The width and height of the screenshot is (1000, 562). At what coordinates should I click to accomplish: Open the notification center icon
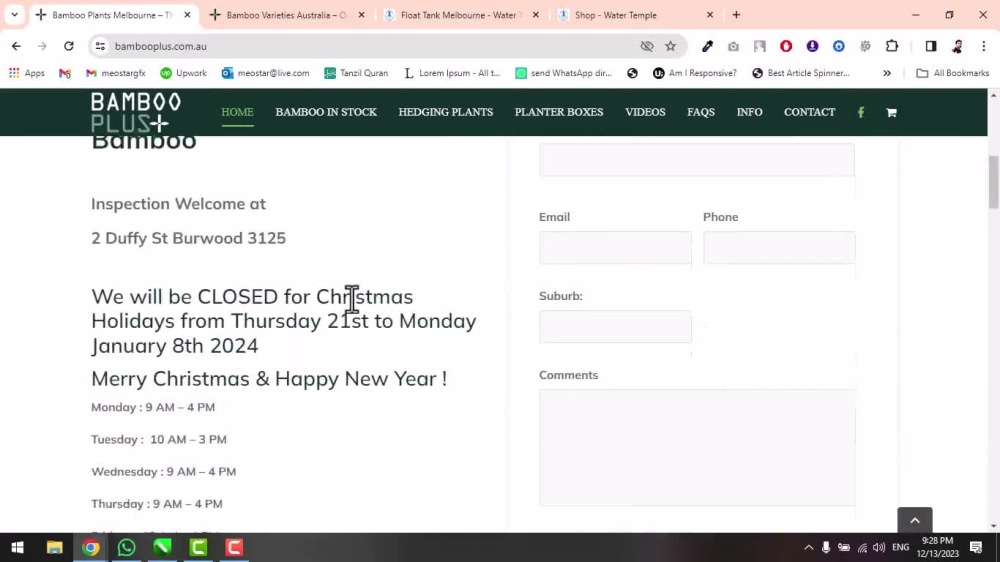976,547
